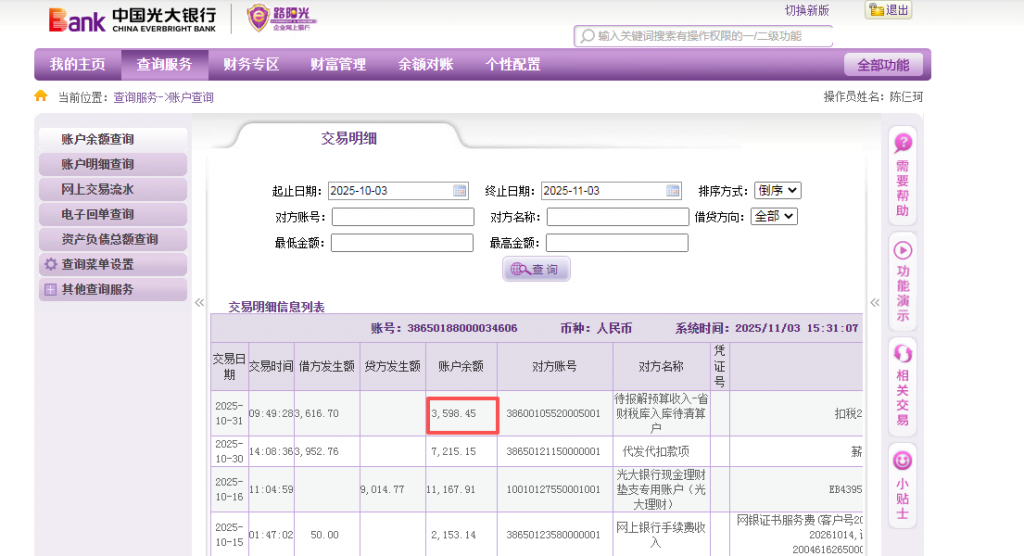The image size is (1024, 556).
Task: Click the 查询 search button
Action: tap(536, 269)
